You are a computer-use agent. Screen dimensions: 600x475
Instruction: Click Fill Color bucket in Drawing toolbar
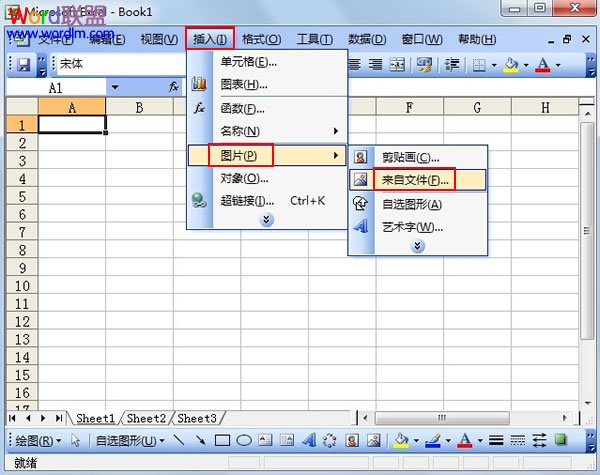click(401, 441)
